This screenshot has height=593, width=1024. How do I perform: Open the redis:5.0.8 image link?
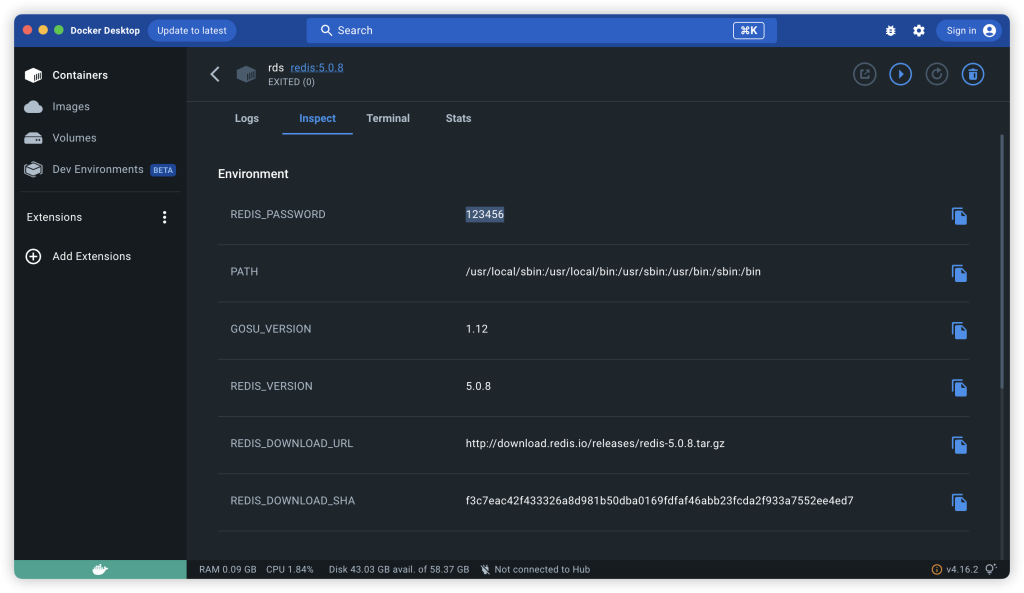pos(316,67)
